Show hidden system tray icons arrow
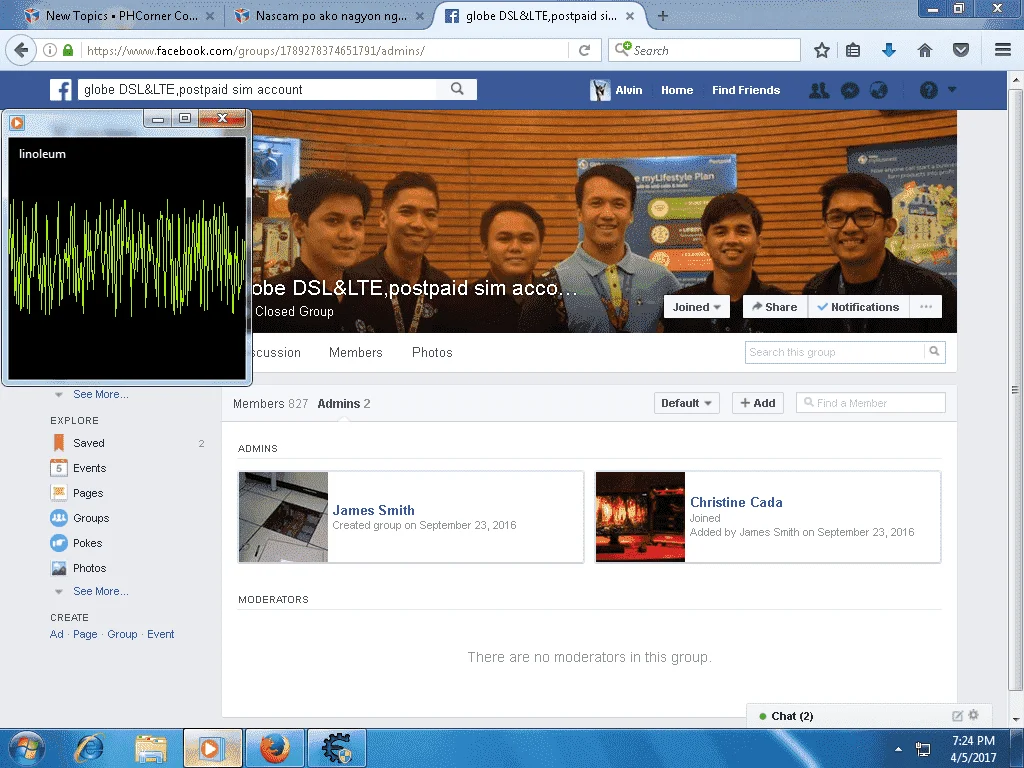The image size is (1024, 768). tap(899, 748)
